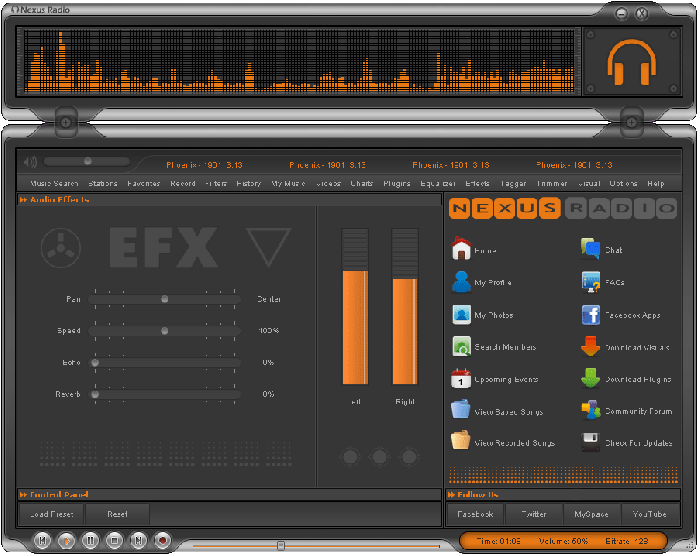The width and height of the screenshot is (700, 556).
Task: Click the Speed slider handle
Action: coord(165,330)
